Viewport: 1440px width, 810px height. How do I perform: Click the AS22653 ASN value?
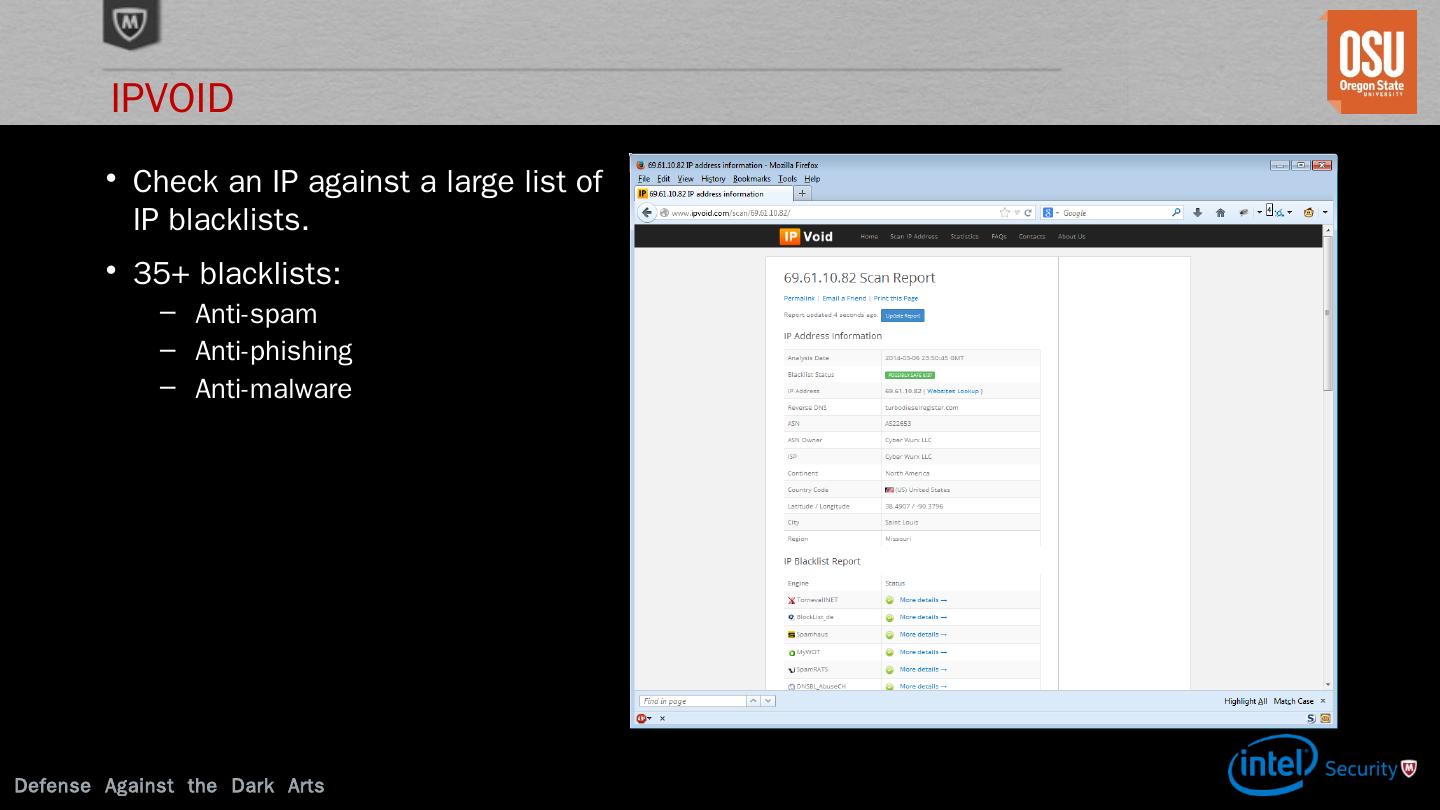point(898,424)
